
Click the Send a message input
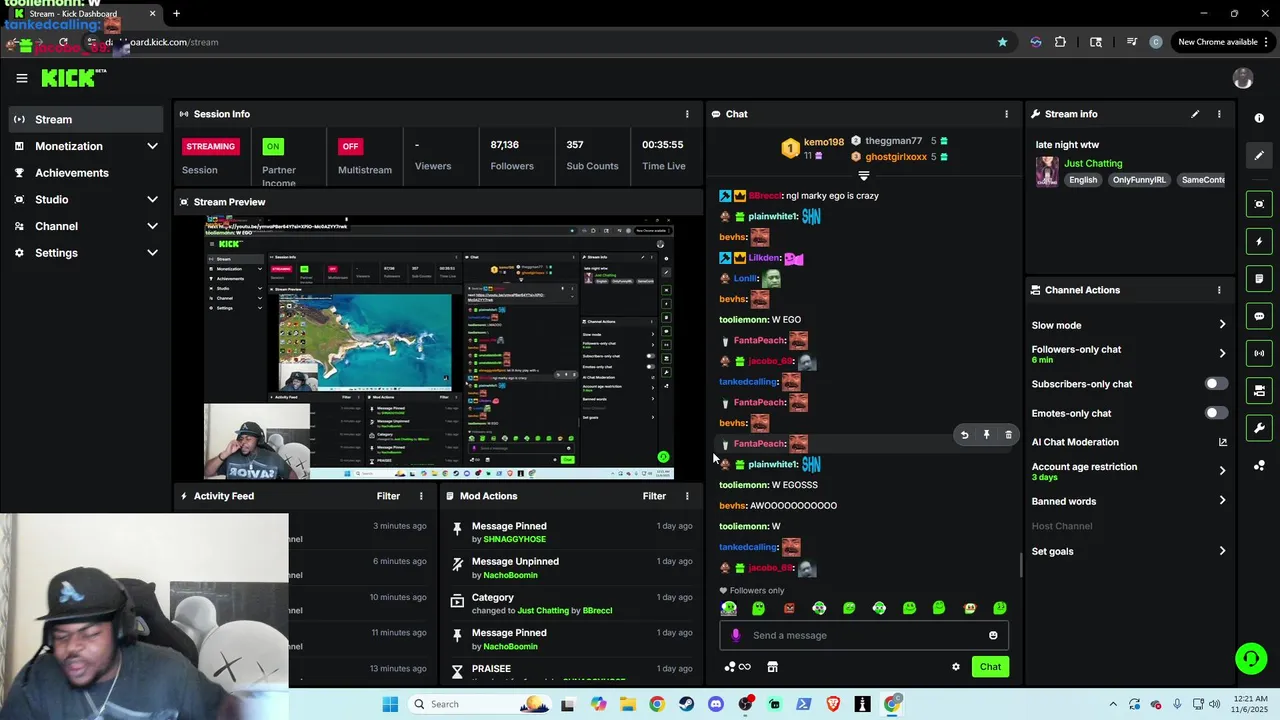(x=864, y=635)
